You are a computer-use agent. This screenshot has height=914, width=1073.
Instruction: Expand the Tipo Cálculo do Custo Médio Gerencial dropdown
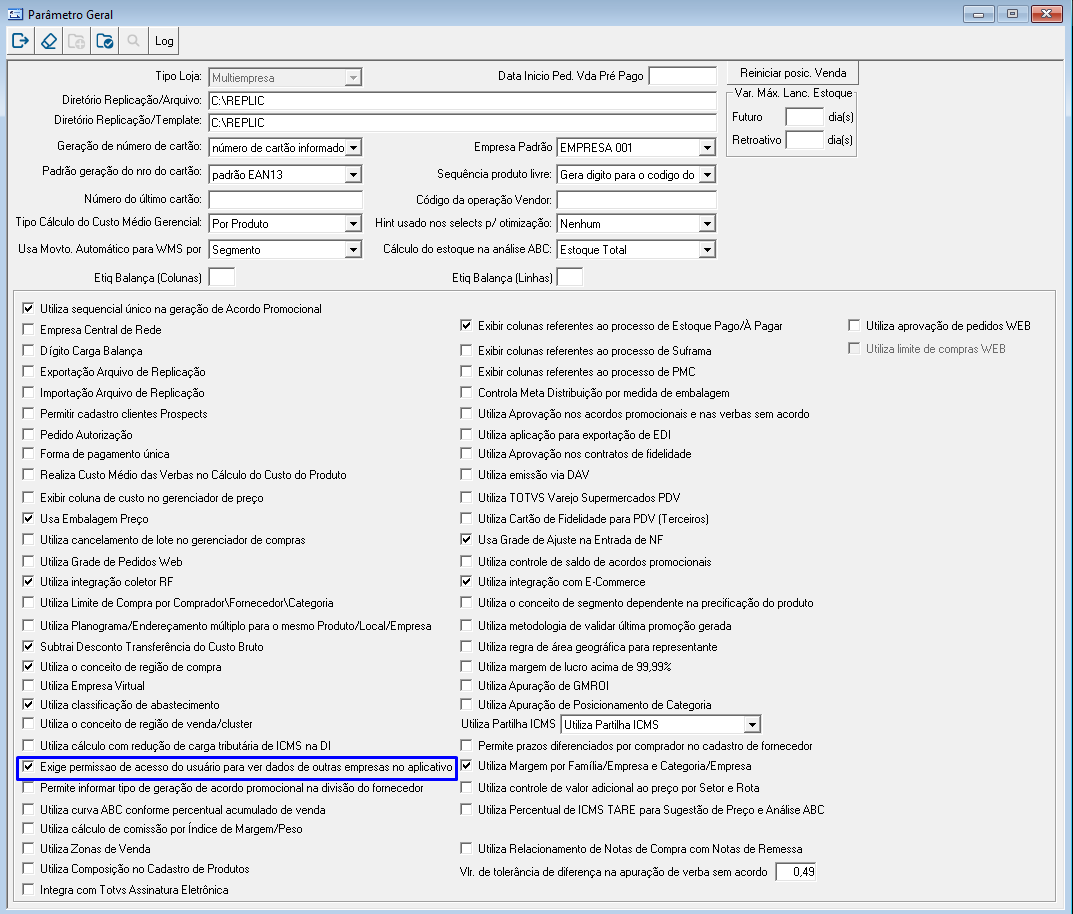pyautogui.click(x=353, y=223)
